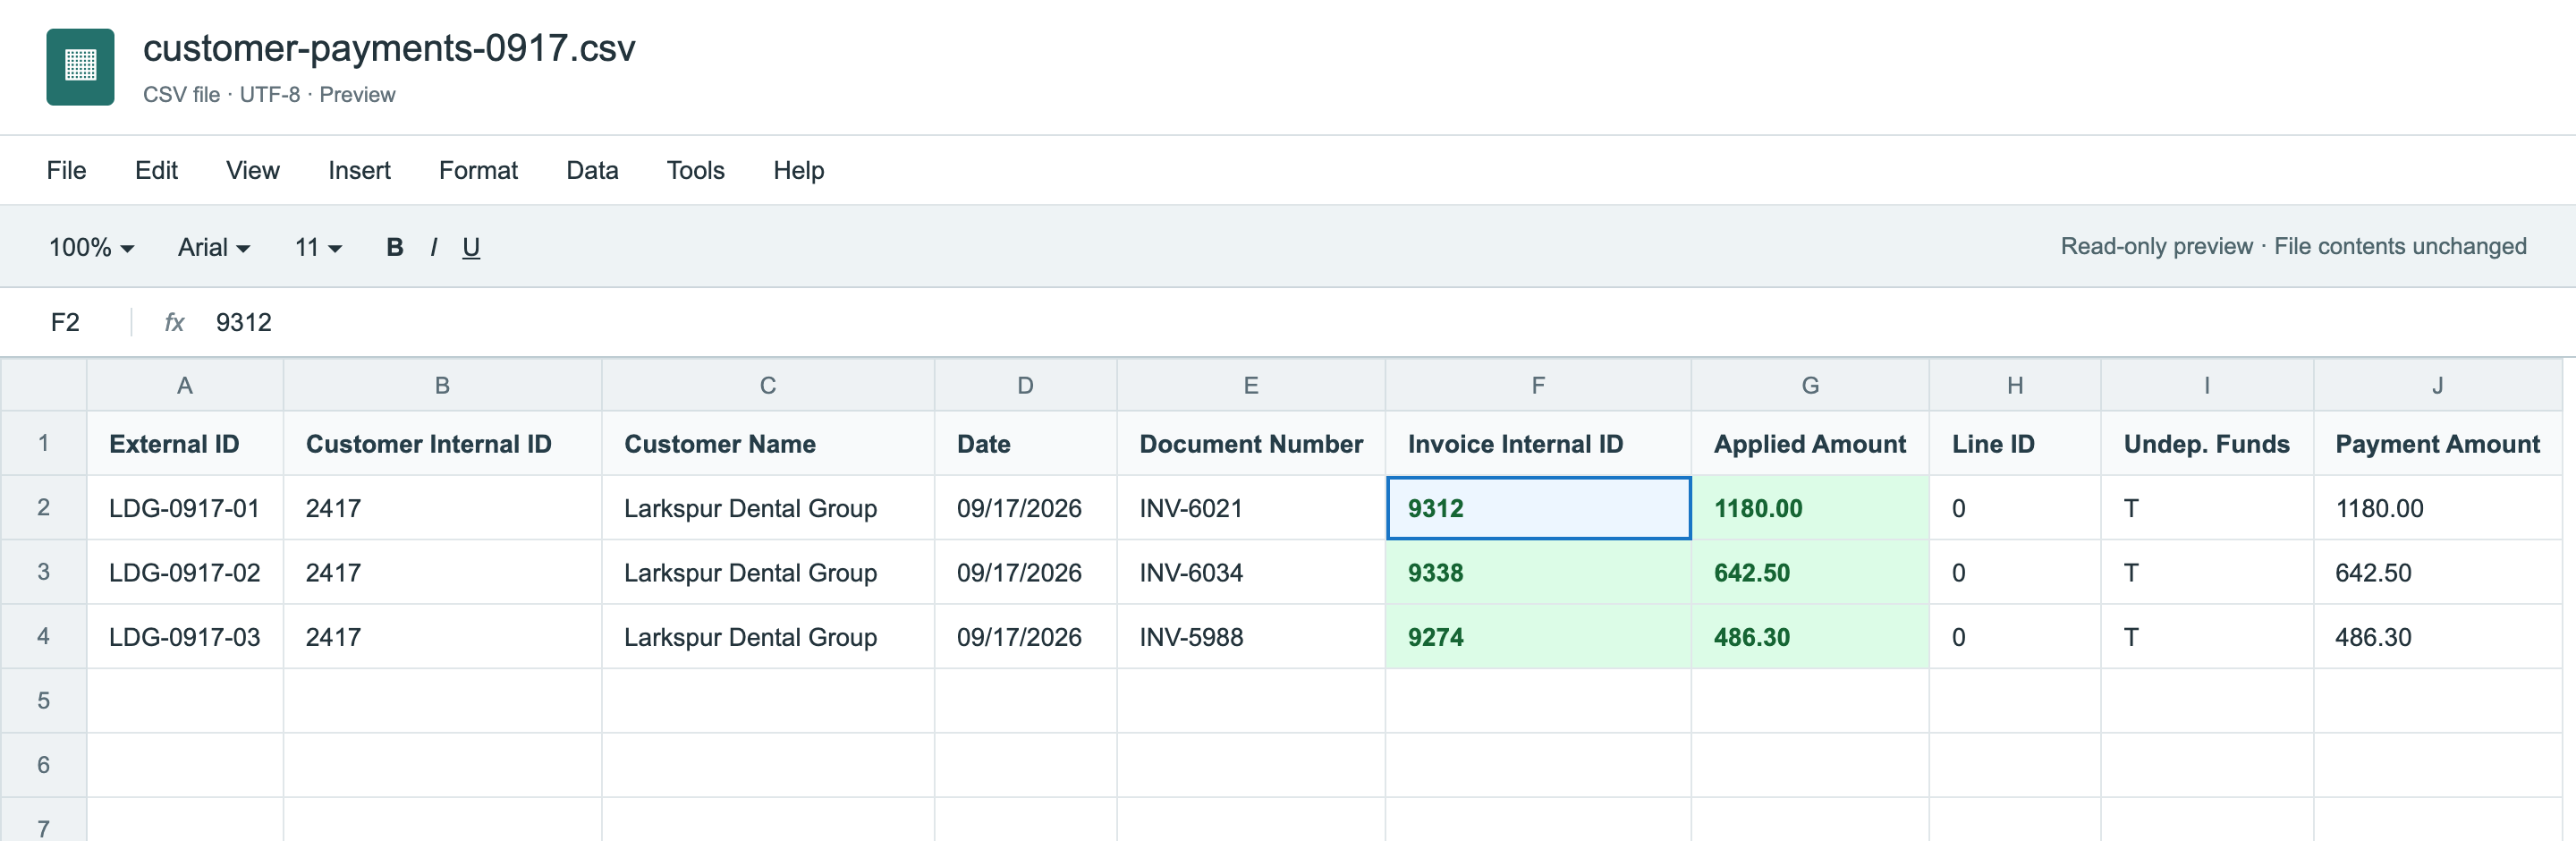Select cell INV-6021
This screenshot has width=2576, height=841.
pos(1251,508)
